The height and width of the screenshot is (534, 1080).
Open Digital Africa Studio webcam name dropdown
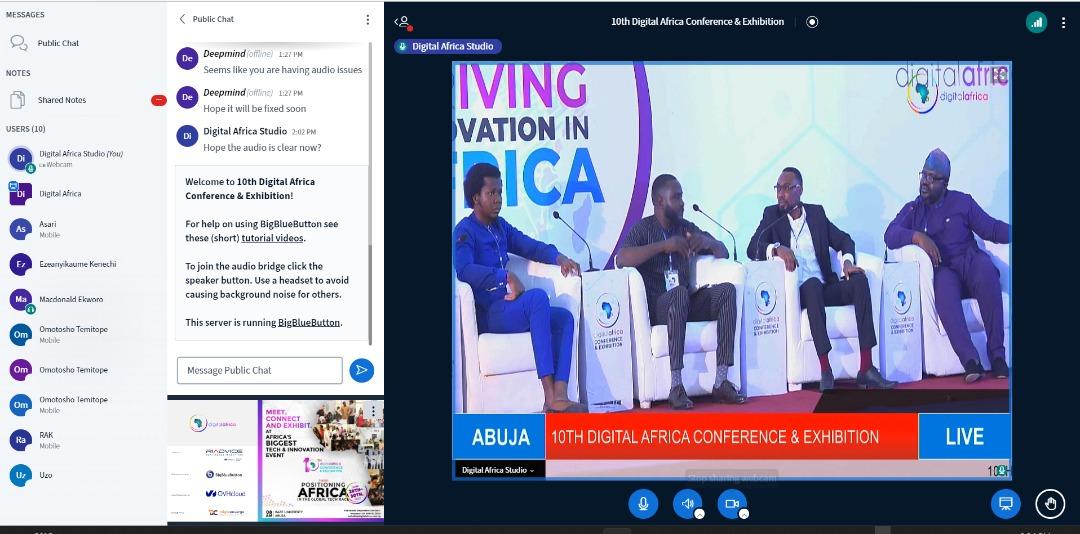tap(499, 470)
